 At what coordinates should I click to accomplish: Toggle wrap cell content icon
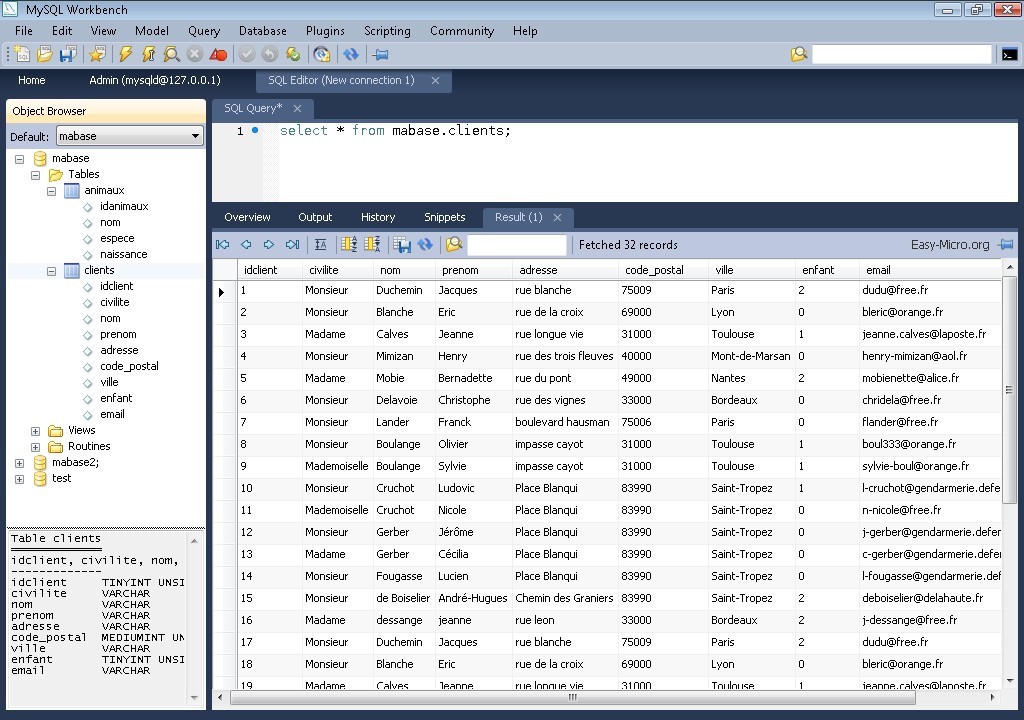[x=321, y=244]
